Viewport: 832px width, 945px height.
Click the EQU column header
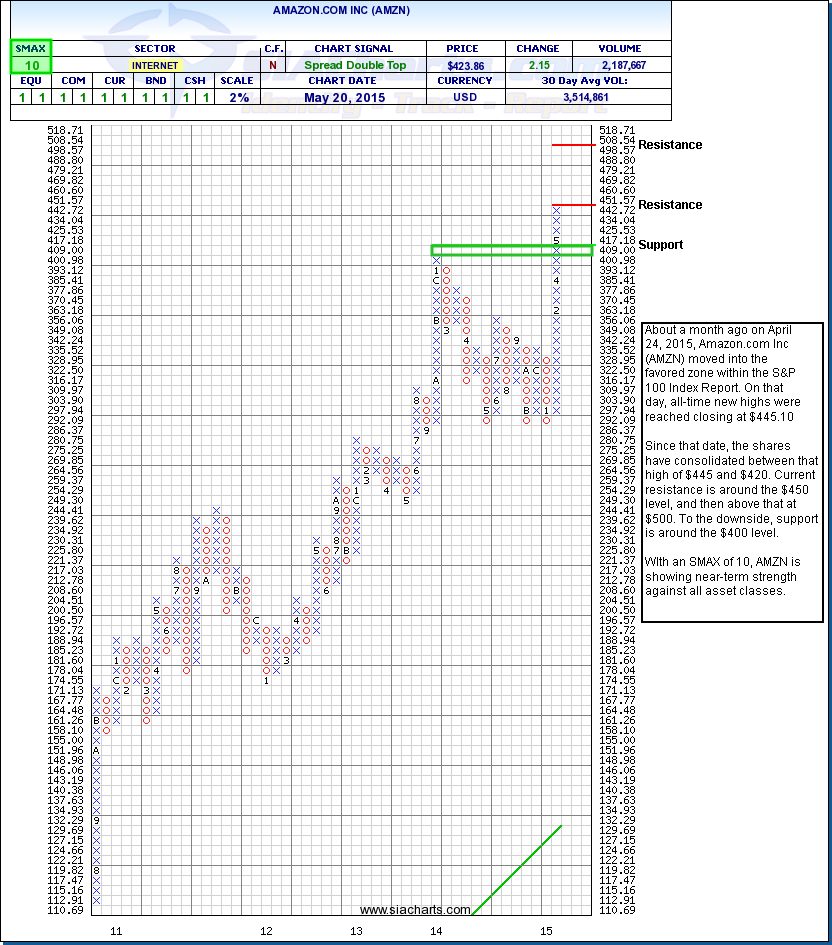(30, 81)
